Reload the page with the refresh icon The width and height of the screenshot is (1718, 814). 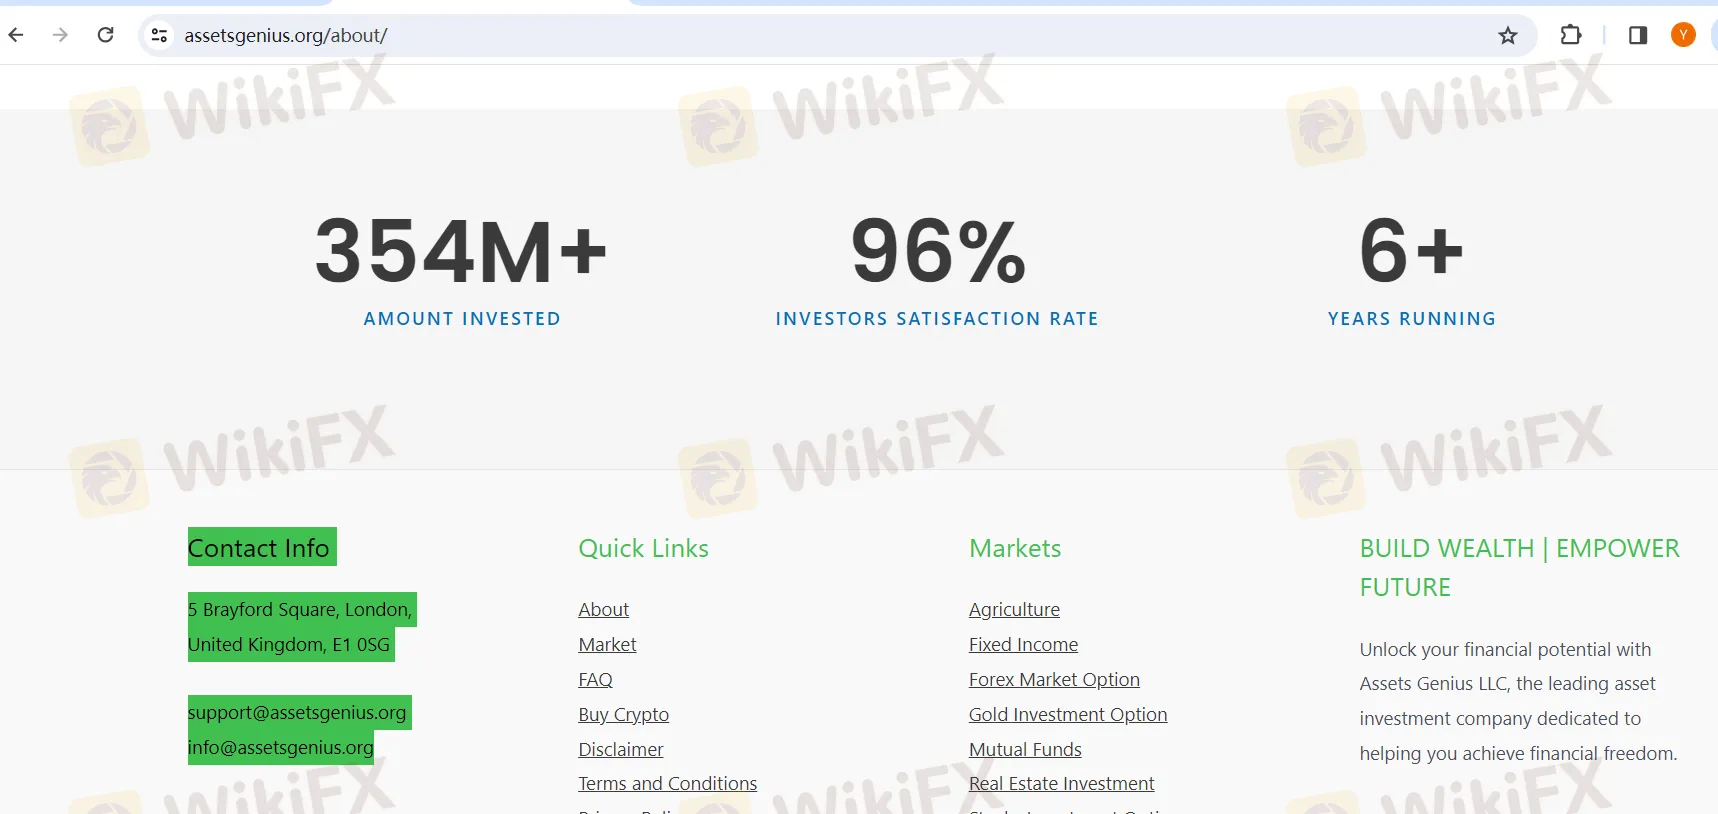(106, 35)
